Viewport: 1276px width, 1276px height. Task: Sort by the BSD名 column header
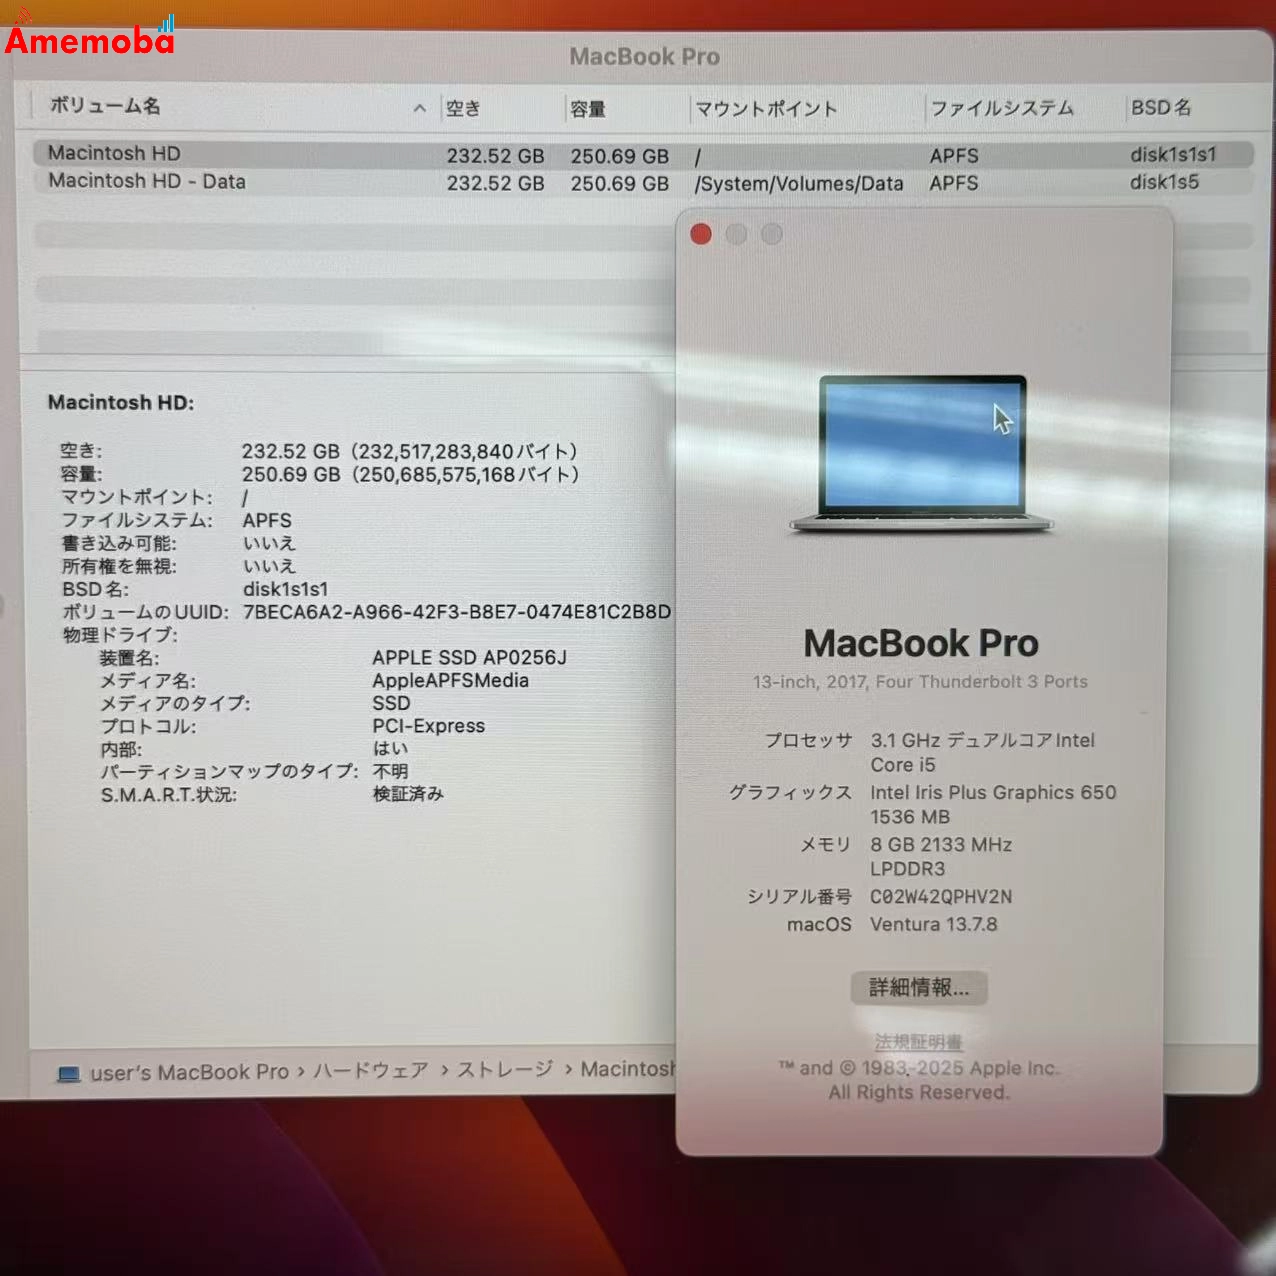(x=1160, y=108)
